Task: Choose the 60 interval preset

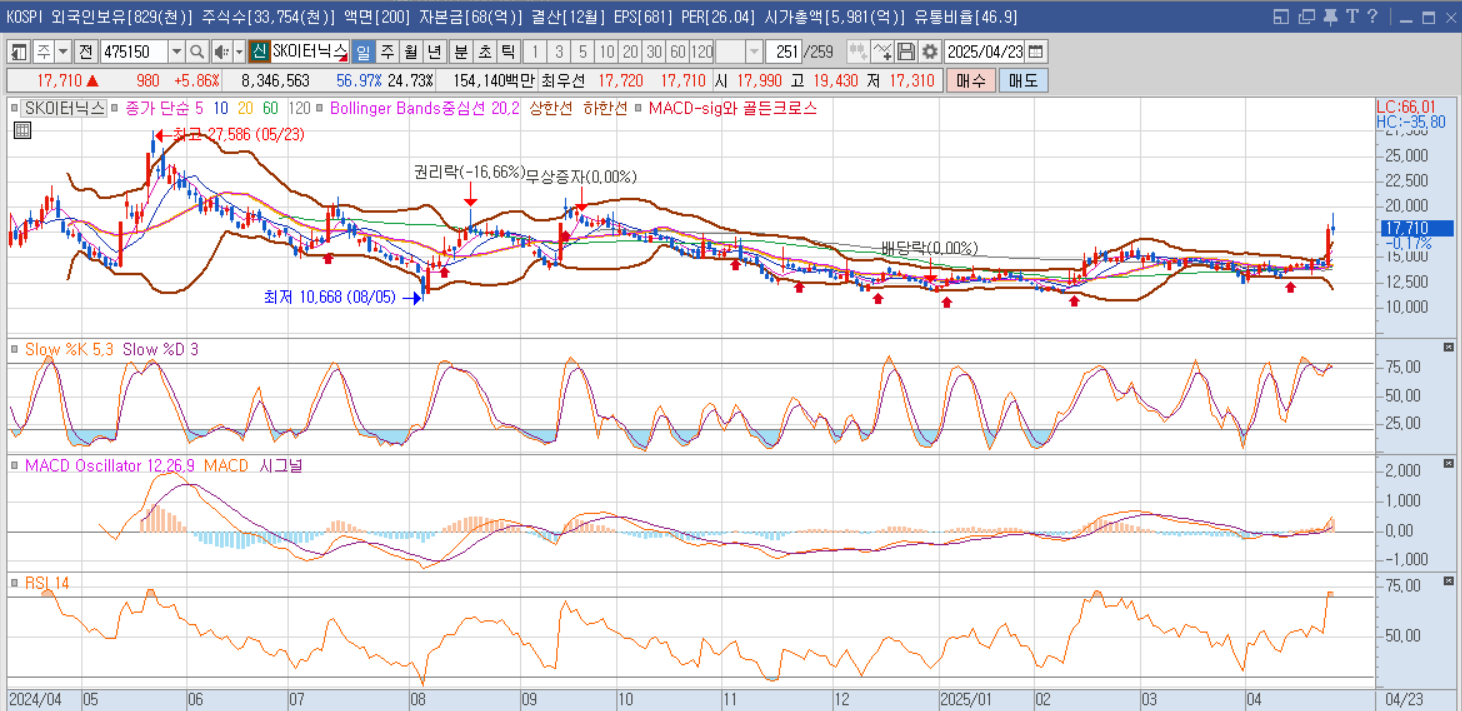Action: pyautogui.click(x=678, y=52)
